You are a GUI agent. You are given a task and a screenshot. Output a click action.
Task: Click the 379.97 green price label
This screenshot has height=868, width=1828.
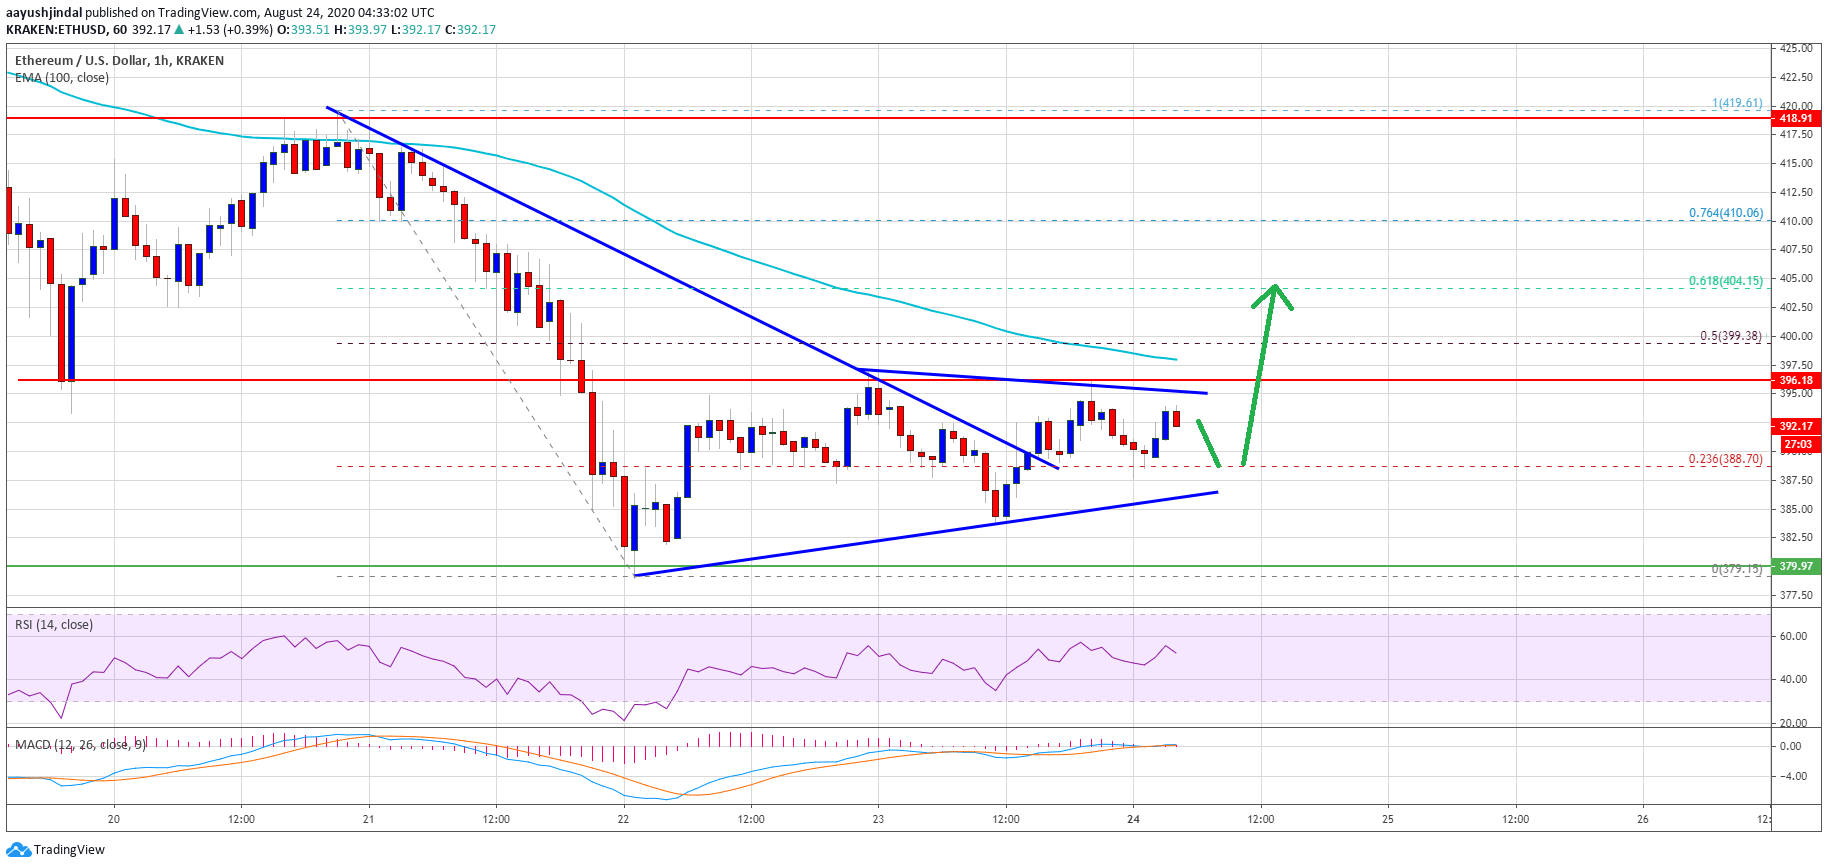click(x=1796, y=566)
